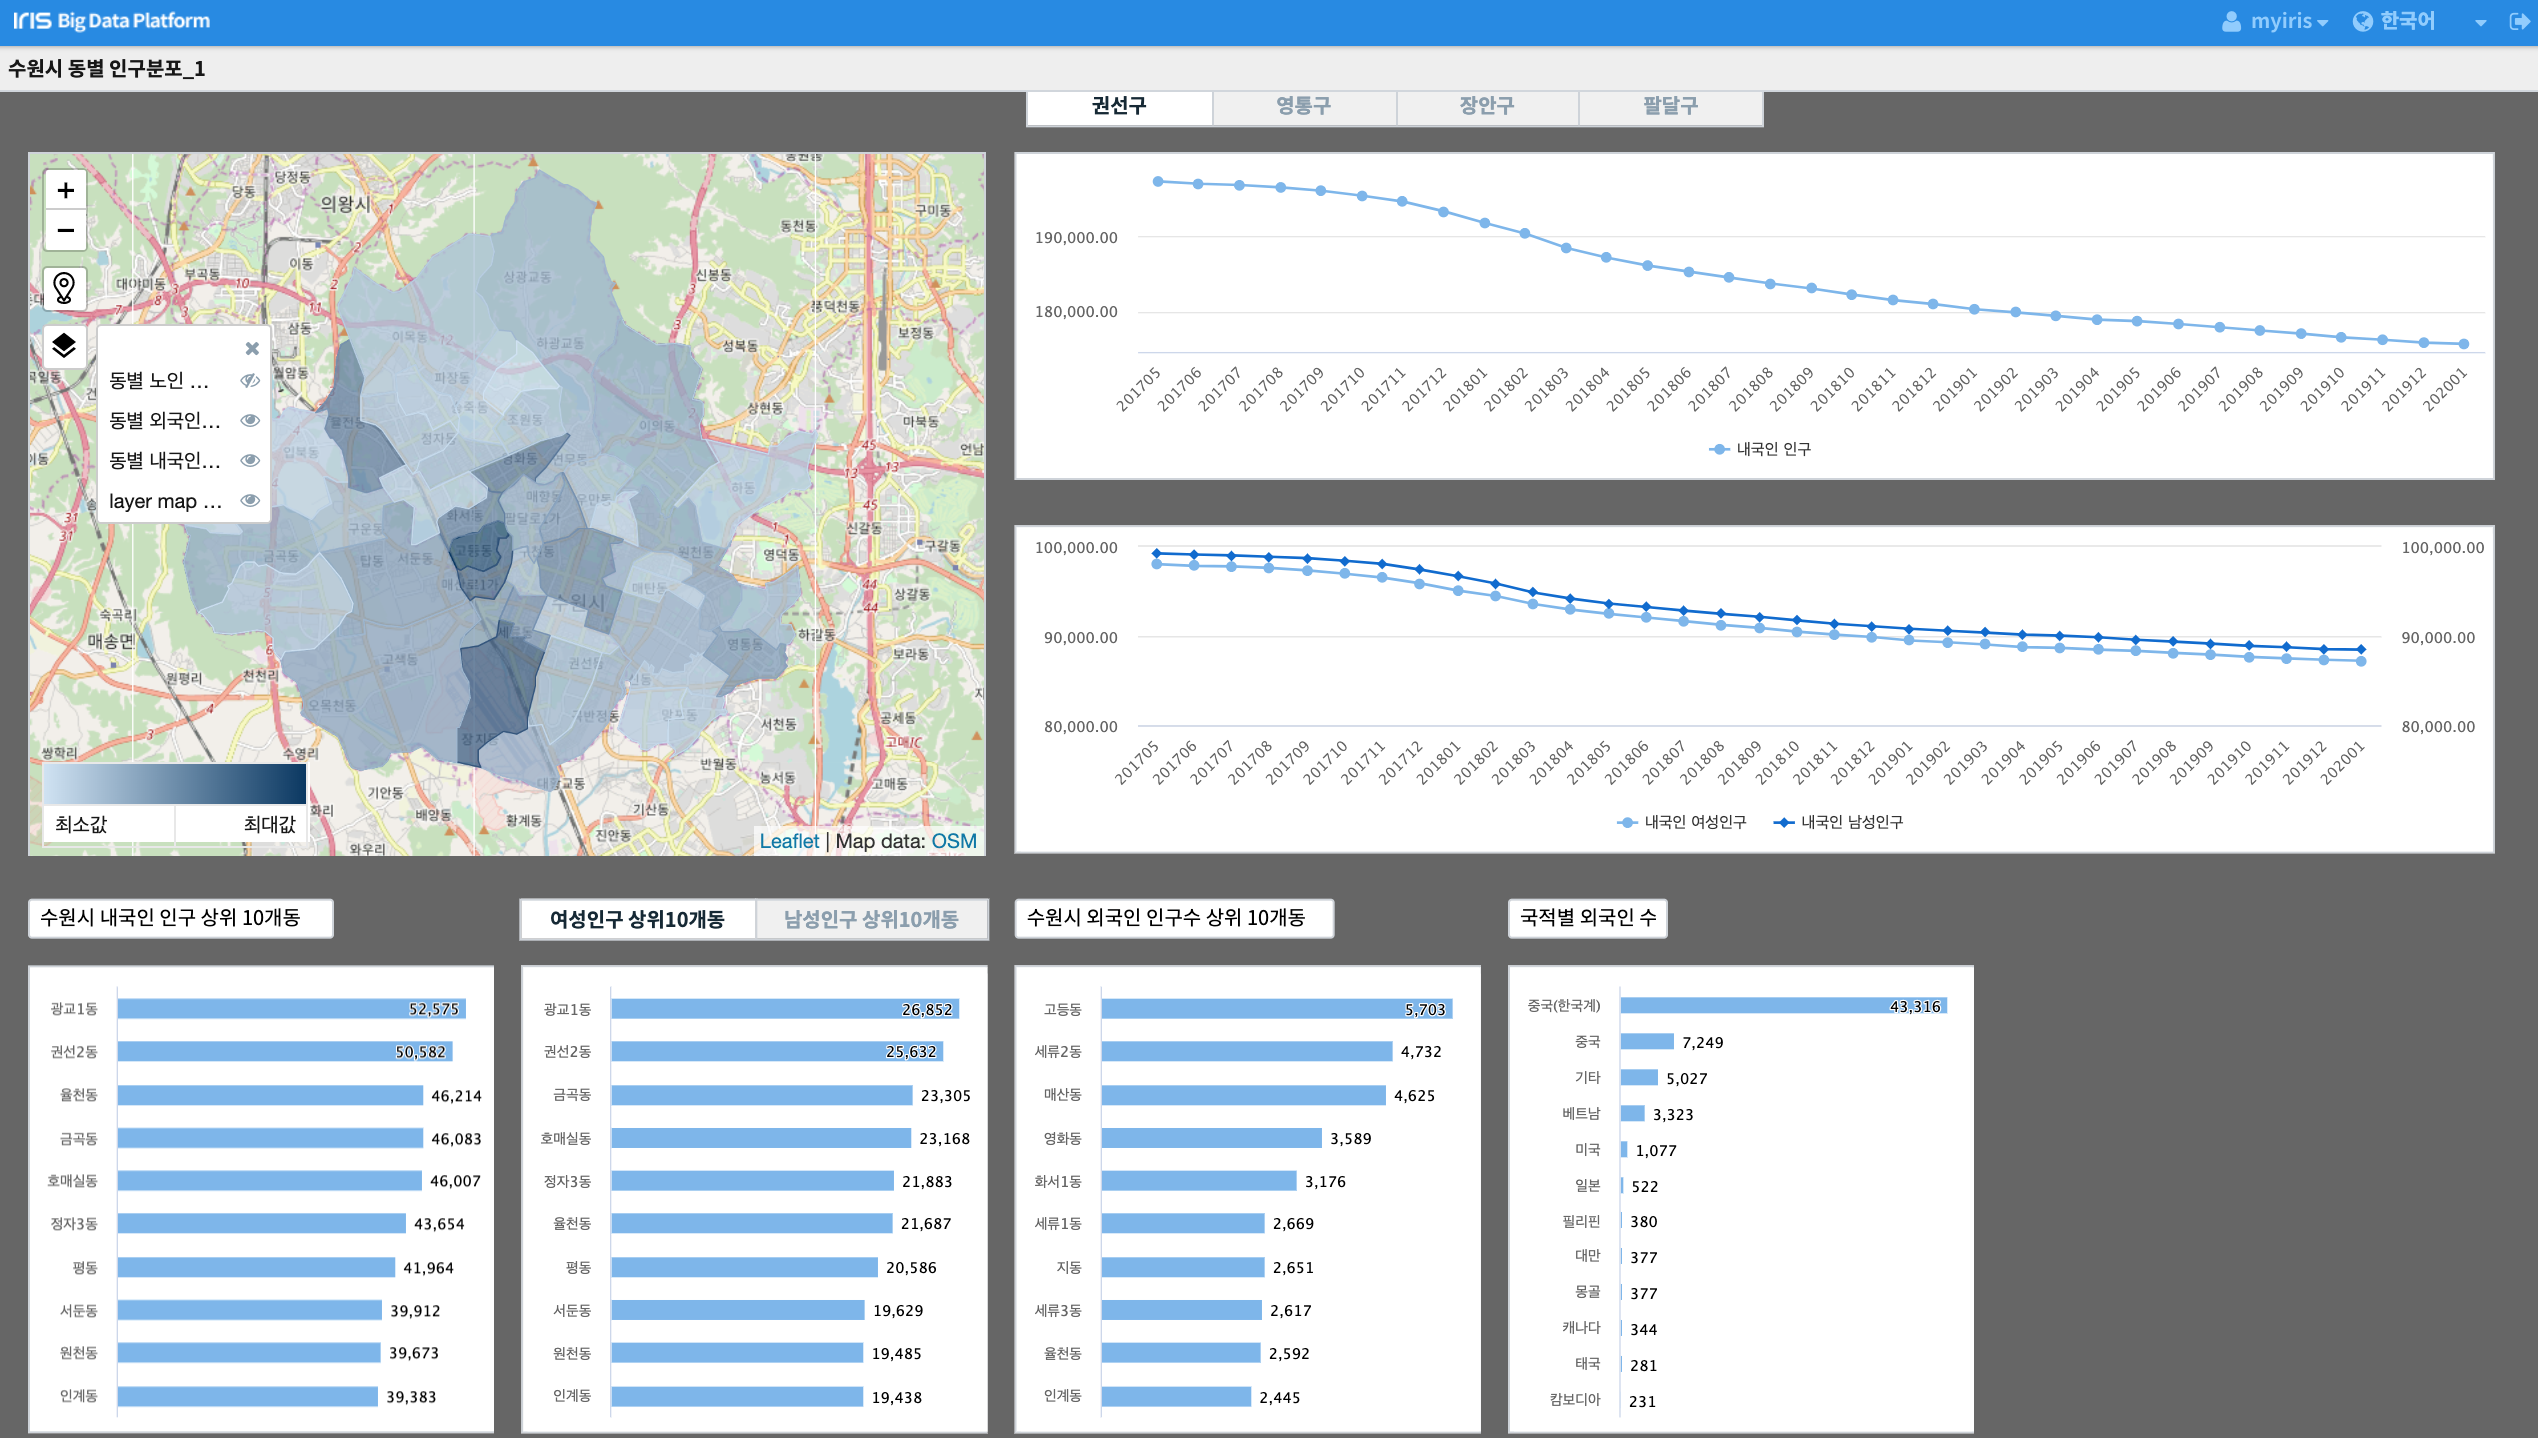Click the 매산동 bar showing 4,625
This screenshot has height=1438, width=2538.
(1244, 1095)
